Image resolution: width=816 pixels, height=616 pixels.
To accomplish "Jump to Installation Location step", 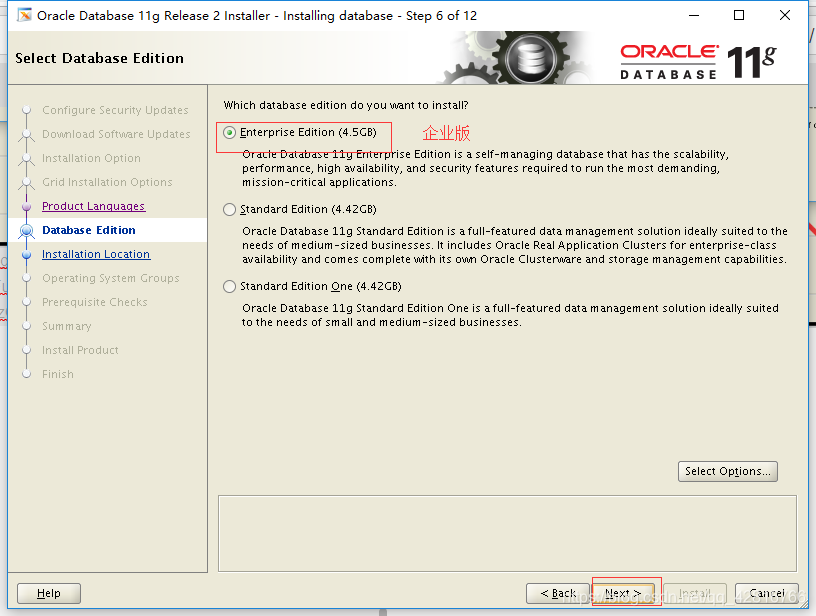I will click(96, 254).
